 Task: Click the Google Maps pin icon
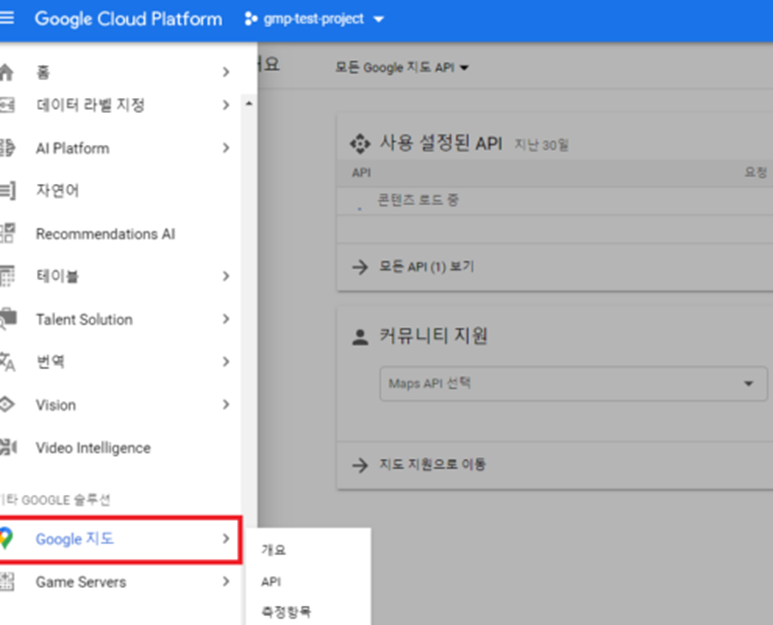click(x=6, y=538)
